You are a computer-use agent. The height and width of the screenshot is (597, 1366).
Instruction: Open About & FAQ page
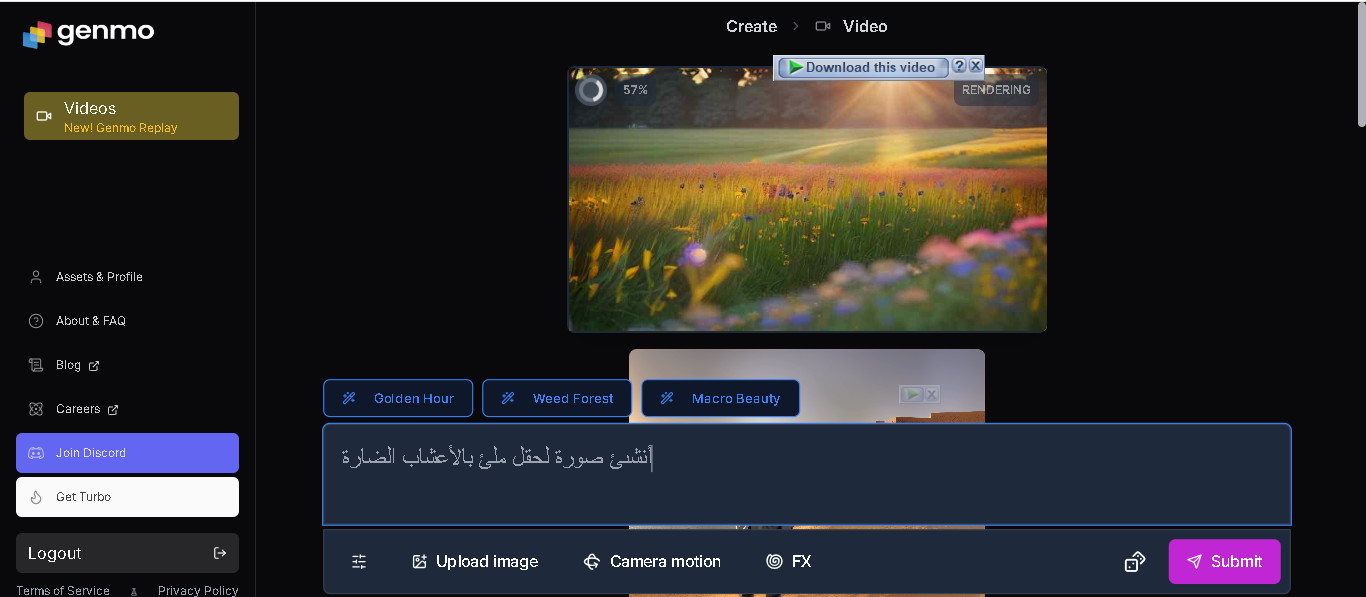91,321
